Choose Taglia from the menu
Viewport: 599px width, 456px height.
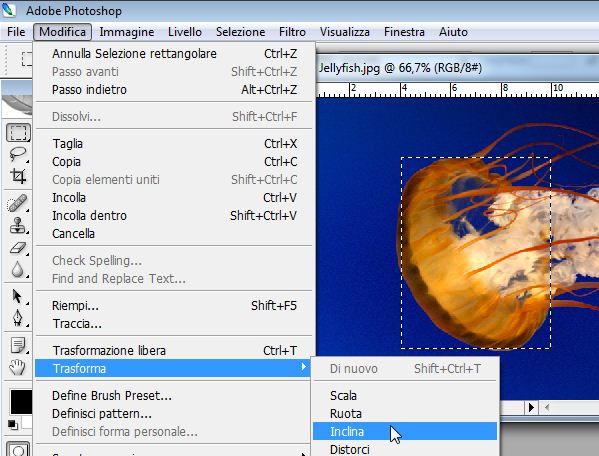pyautogui.click(x=174, y=144)
